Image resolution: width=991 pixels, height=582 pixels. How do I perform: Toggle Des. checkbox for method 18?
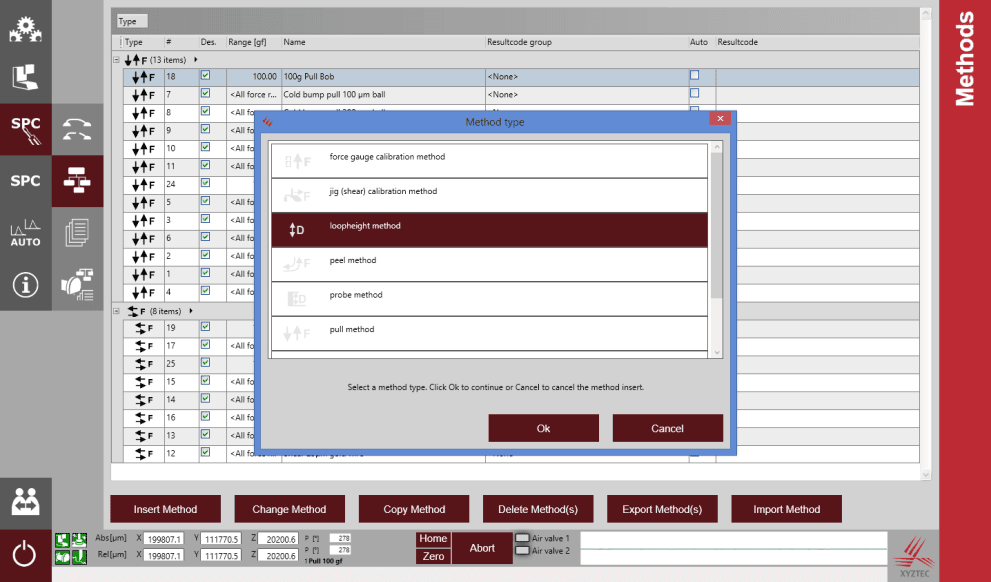[x=205, y=76]
